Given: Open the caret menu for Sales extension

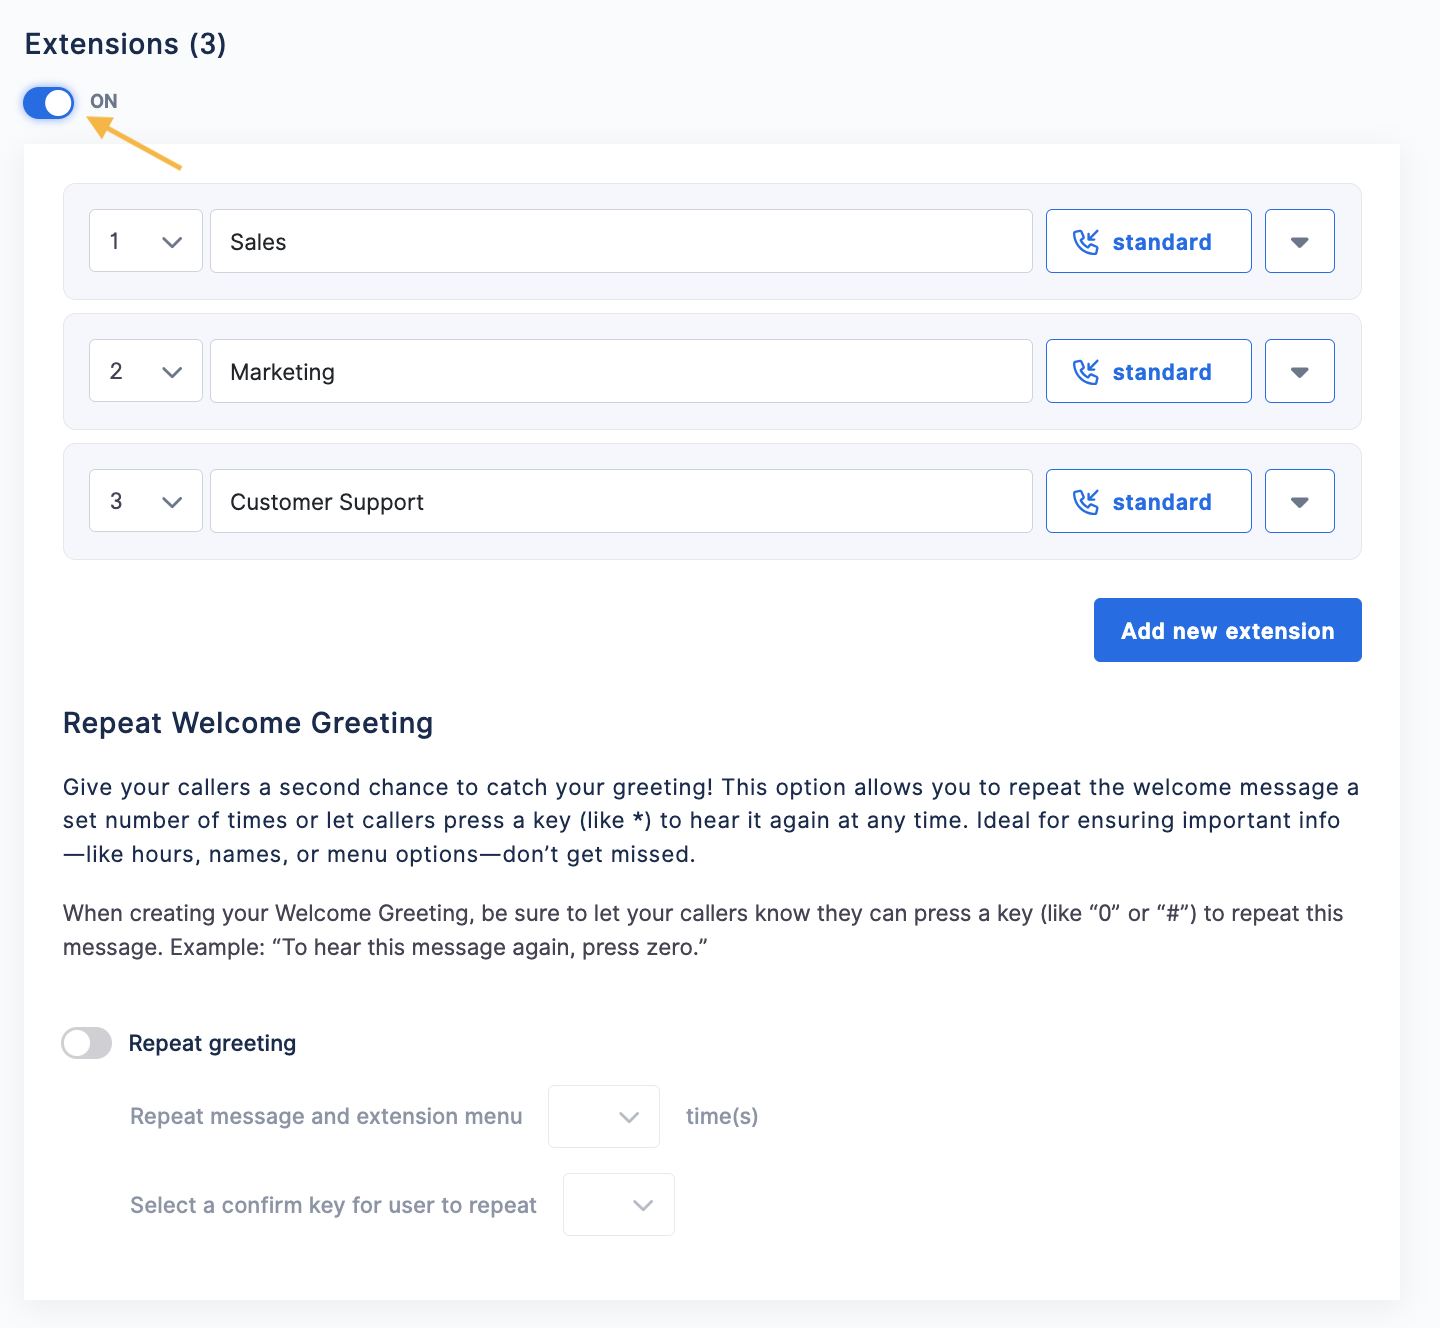Looking at the screenshot, I should click(x=1300, y=241).
